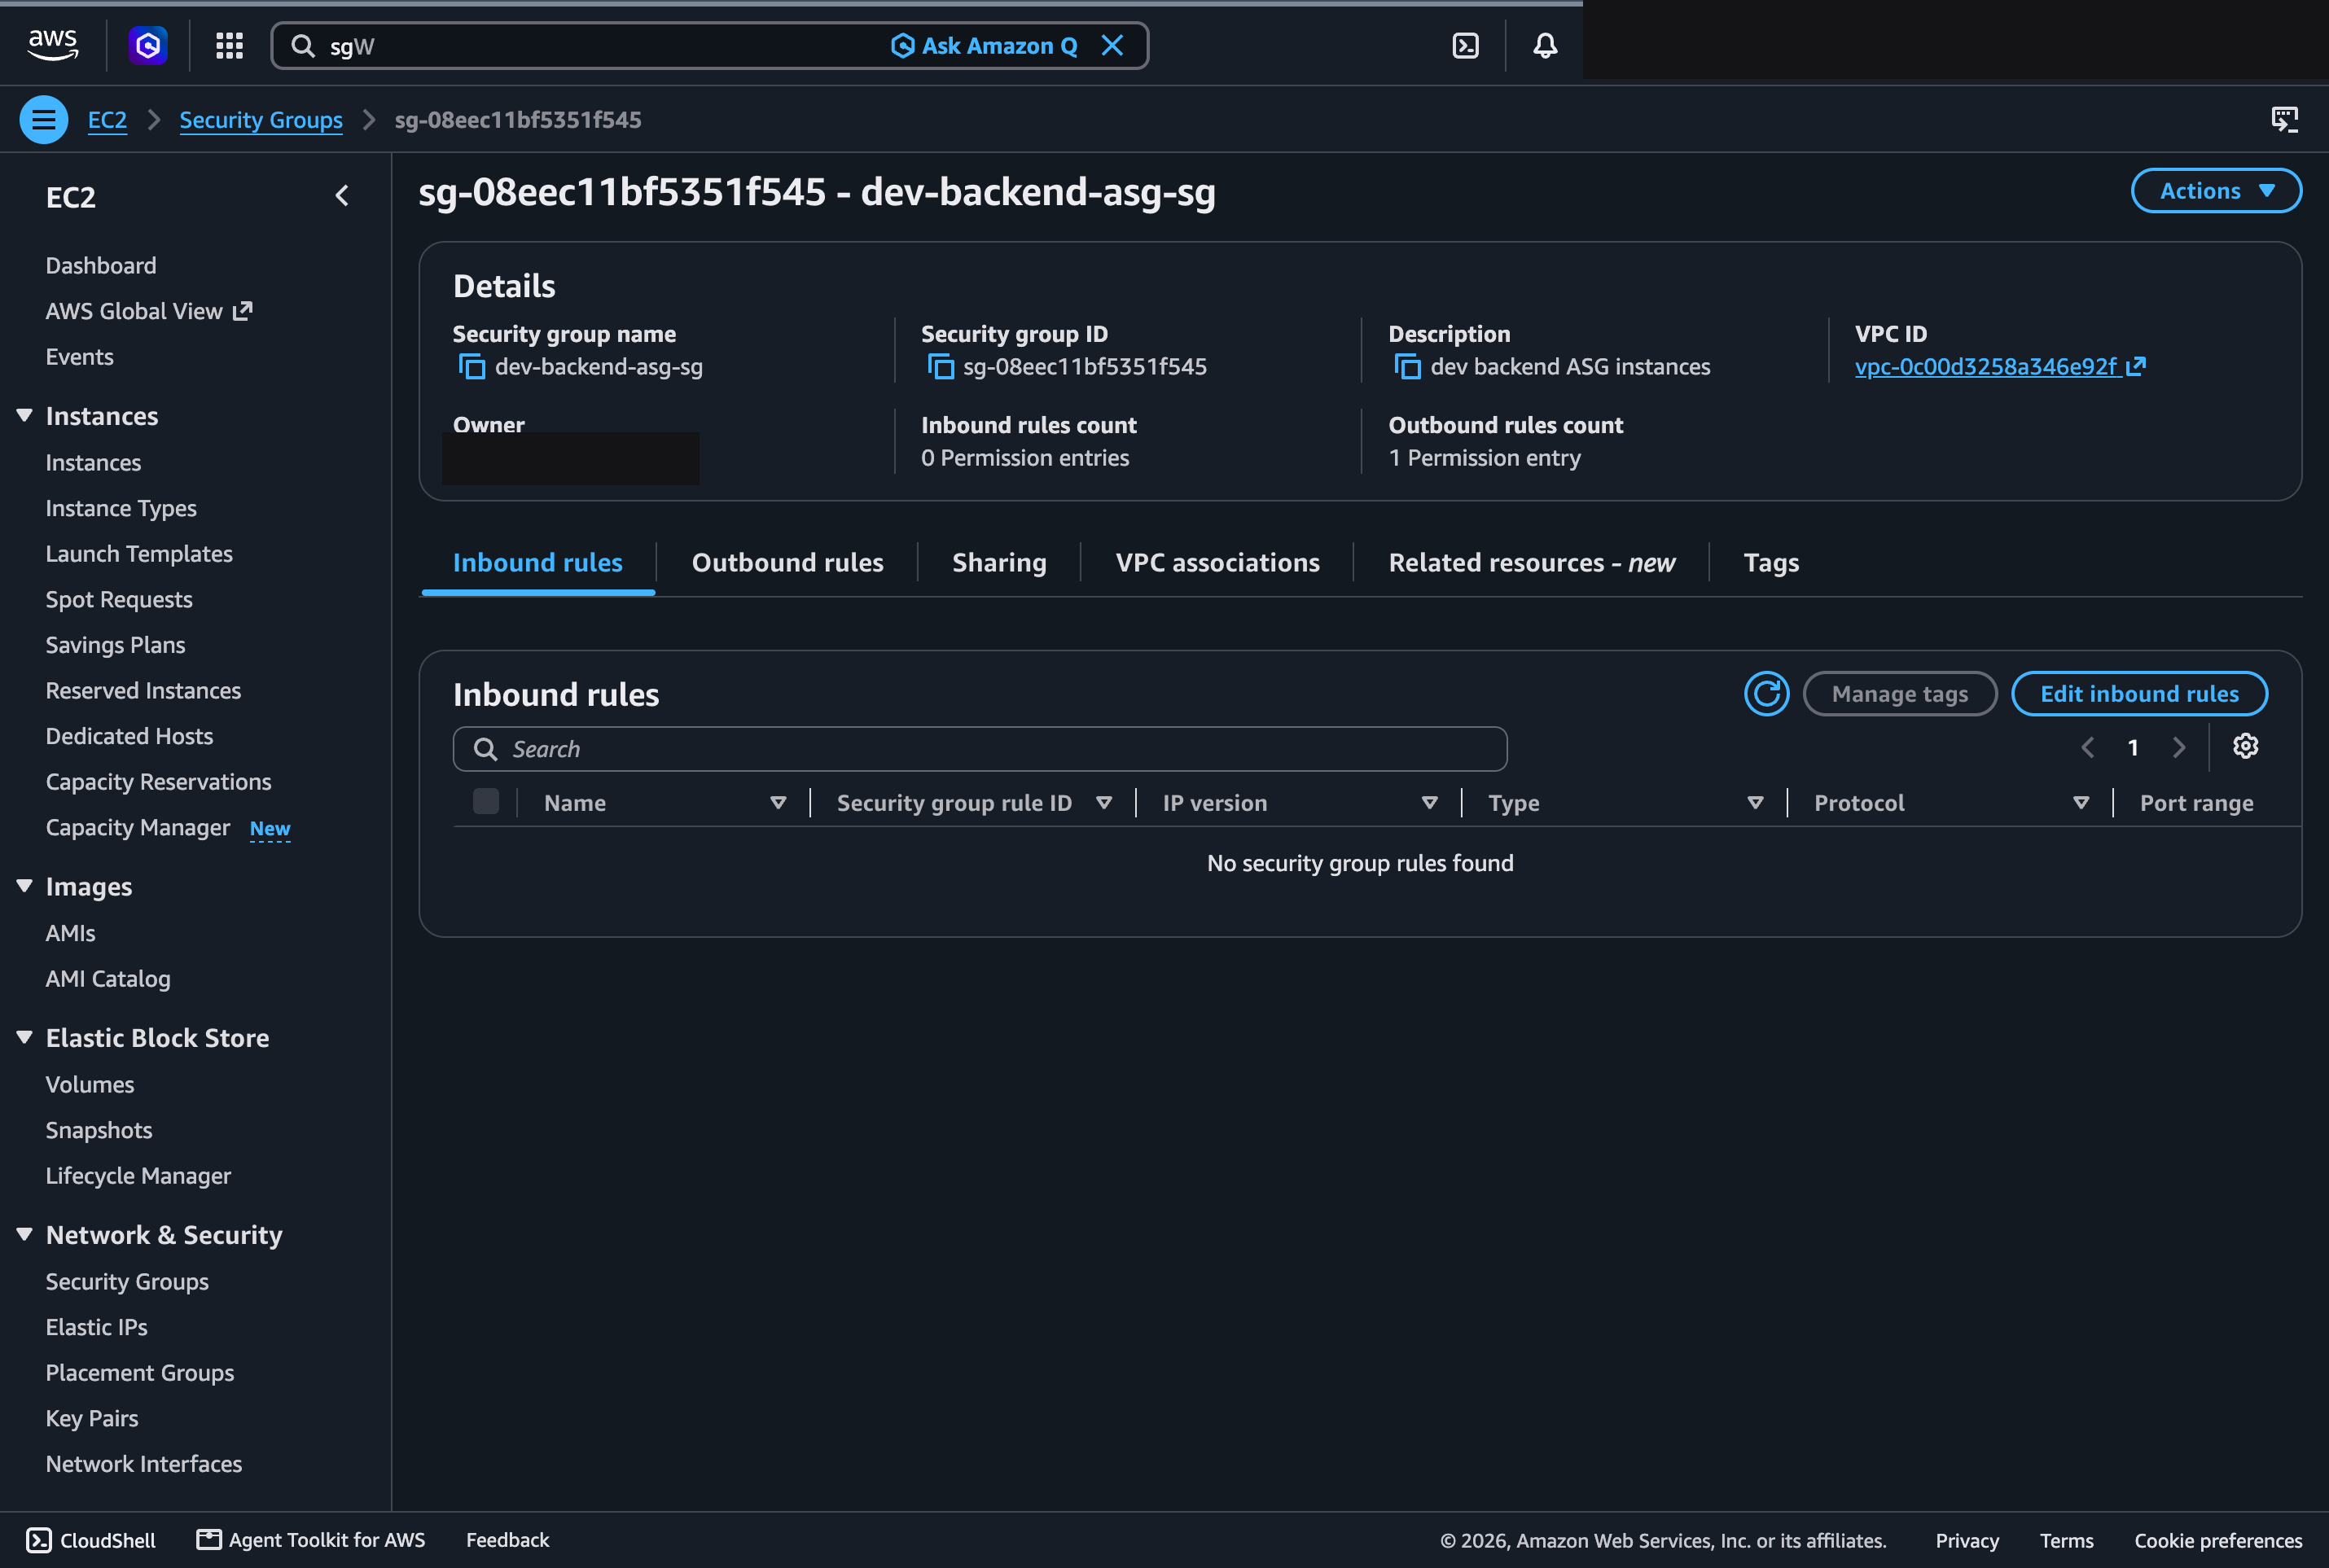Image resolution: width=2329 pixels, height=1568 pixels.
Task: Collapse the Elastic Block Store section
Action: point(25,1037)
